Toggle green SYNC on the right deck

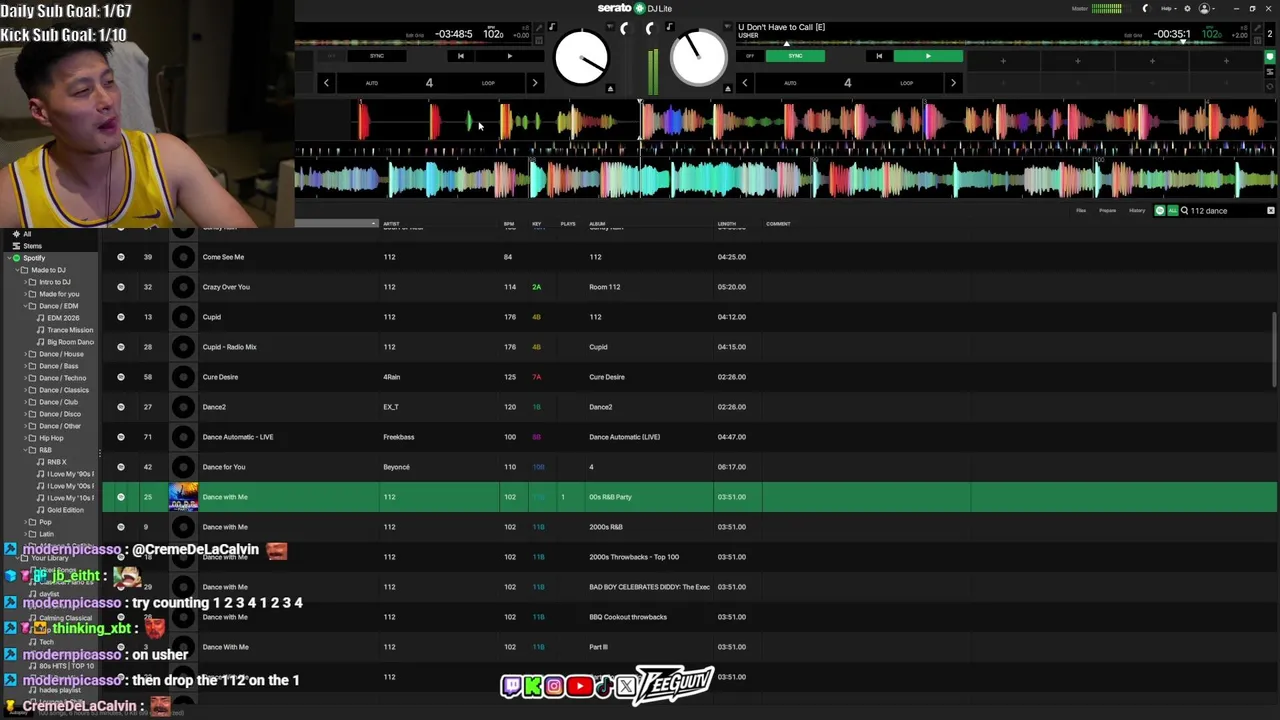pos(795,56)
